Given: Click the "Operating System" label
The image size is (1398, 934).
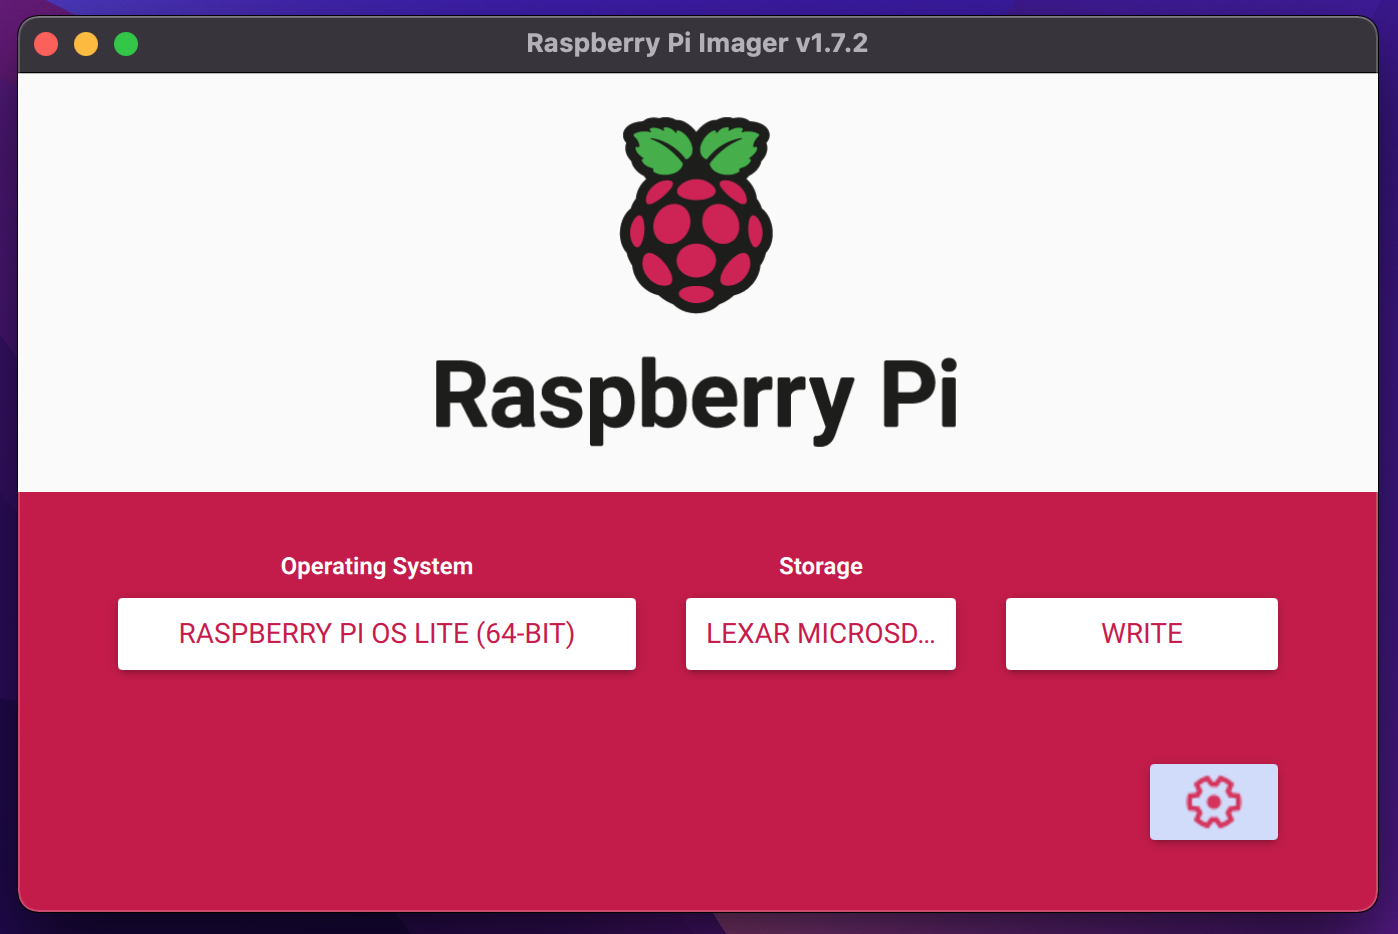Looking at the screenshot, I should coord(376,566).
